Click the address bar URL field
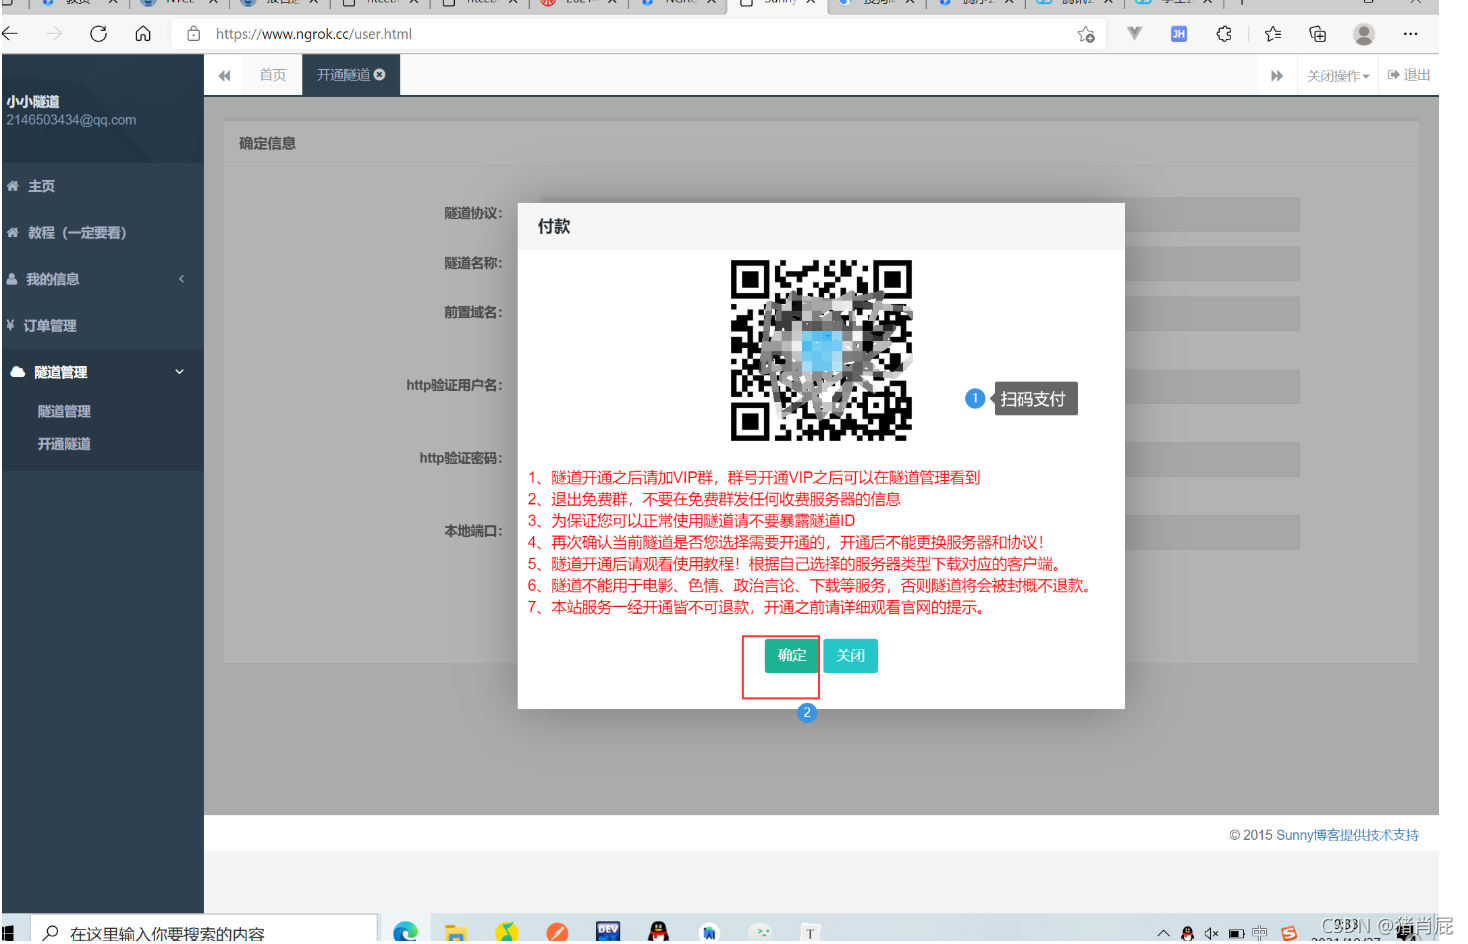This screenshot has width=1468, height=944. [x=640, y=34]
